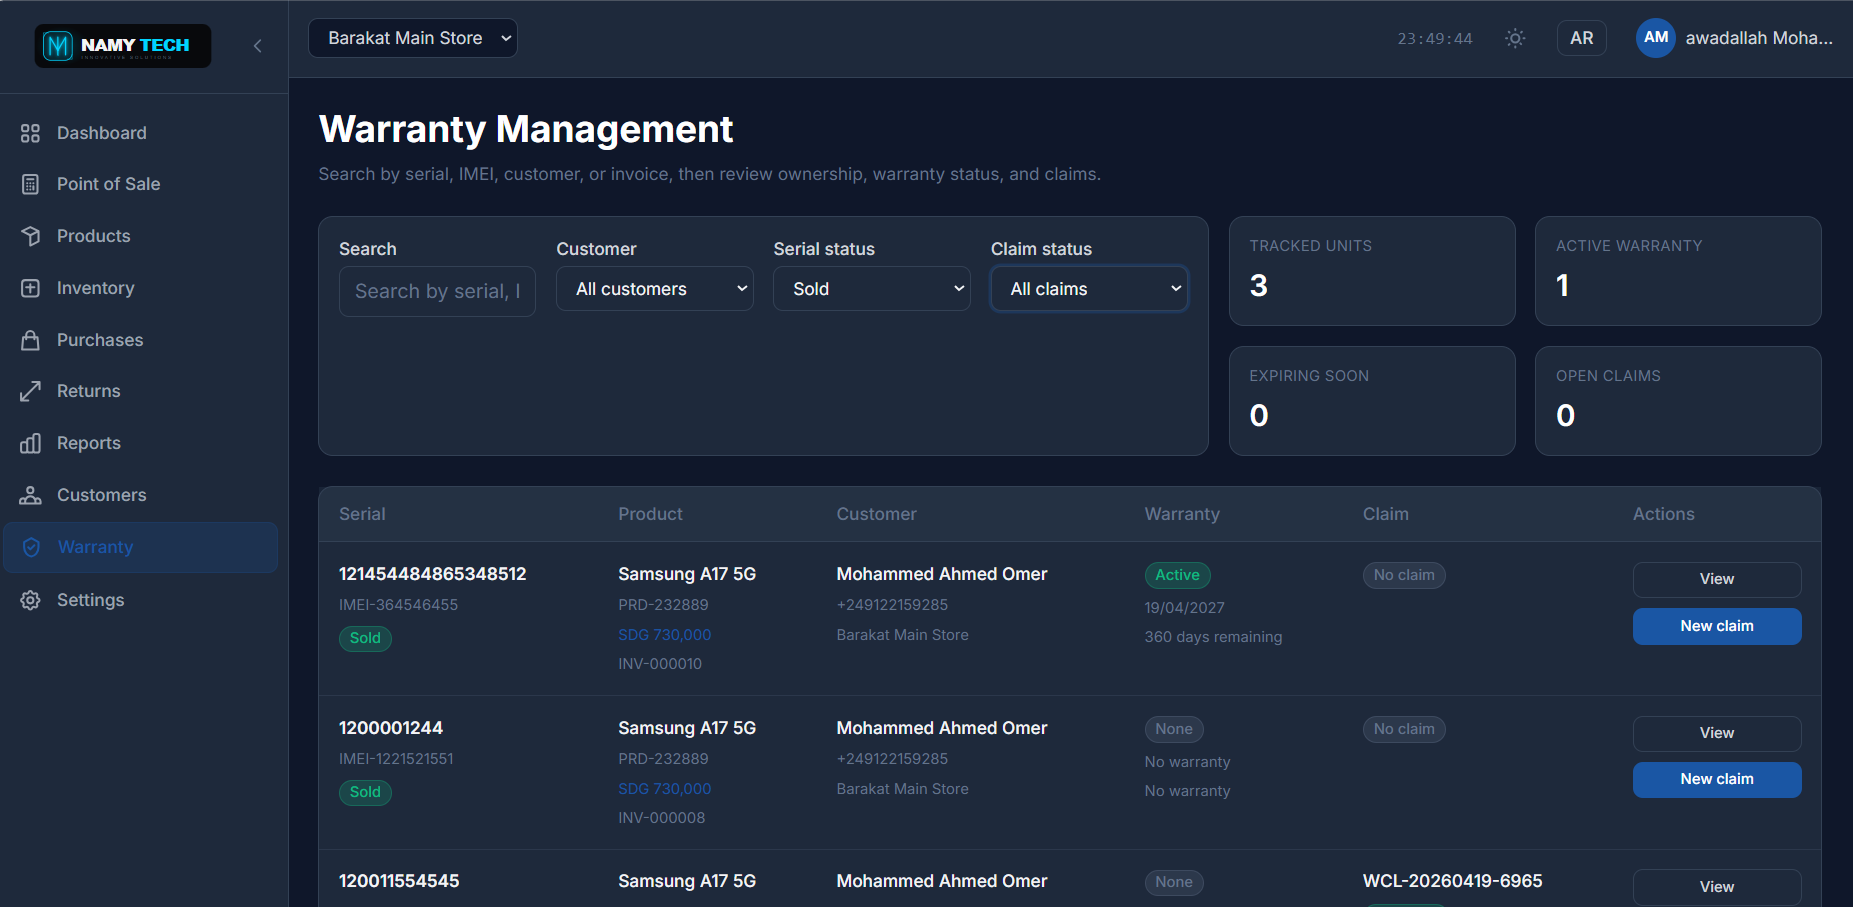Click serial number 1200001244
The image size is (1853, 907).
click(391, 728)
